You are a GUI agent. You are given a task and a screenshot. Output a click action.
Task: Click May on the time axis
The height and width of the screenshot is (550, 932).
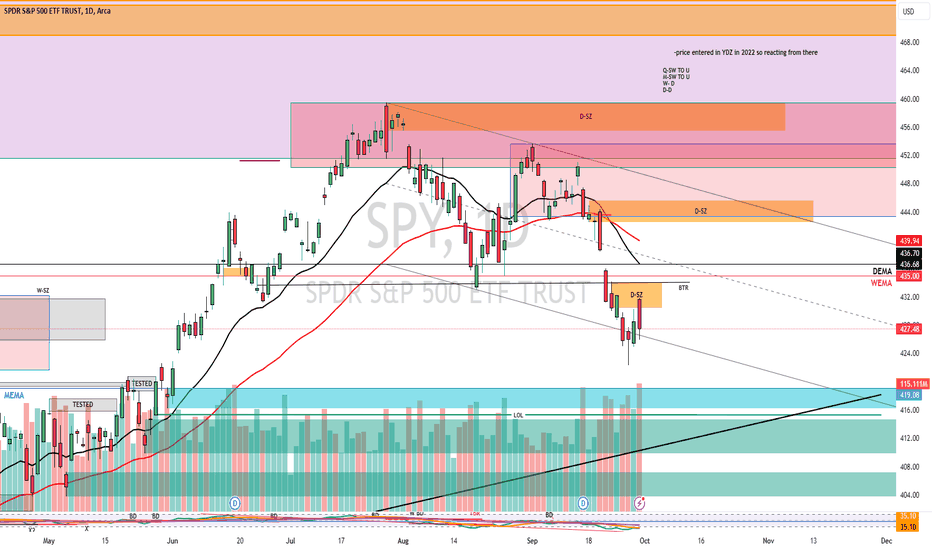tap(49, 541)
